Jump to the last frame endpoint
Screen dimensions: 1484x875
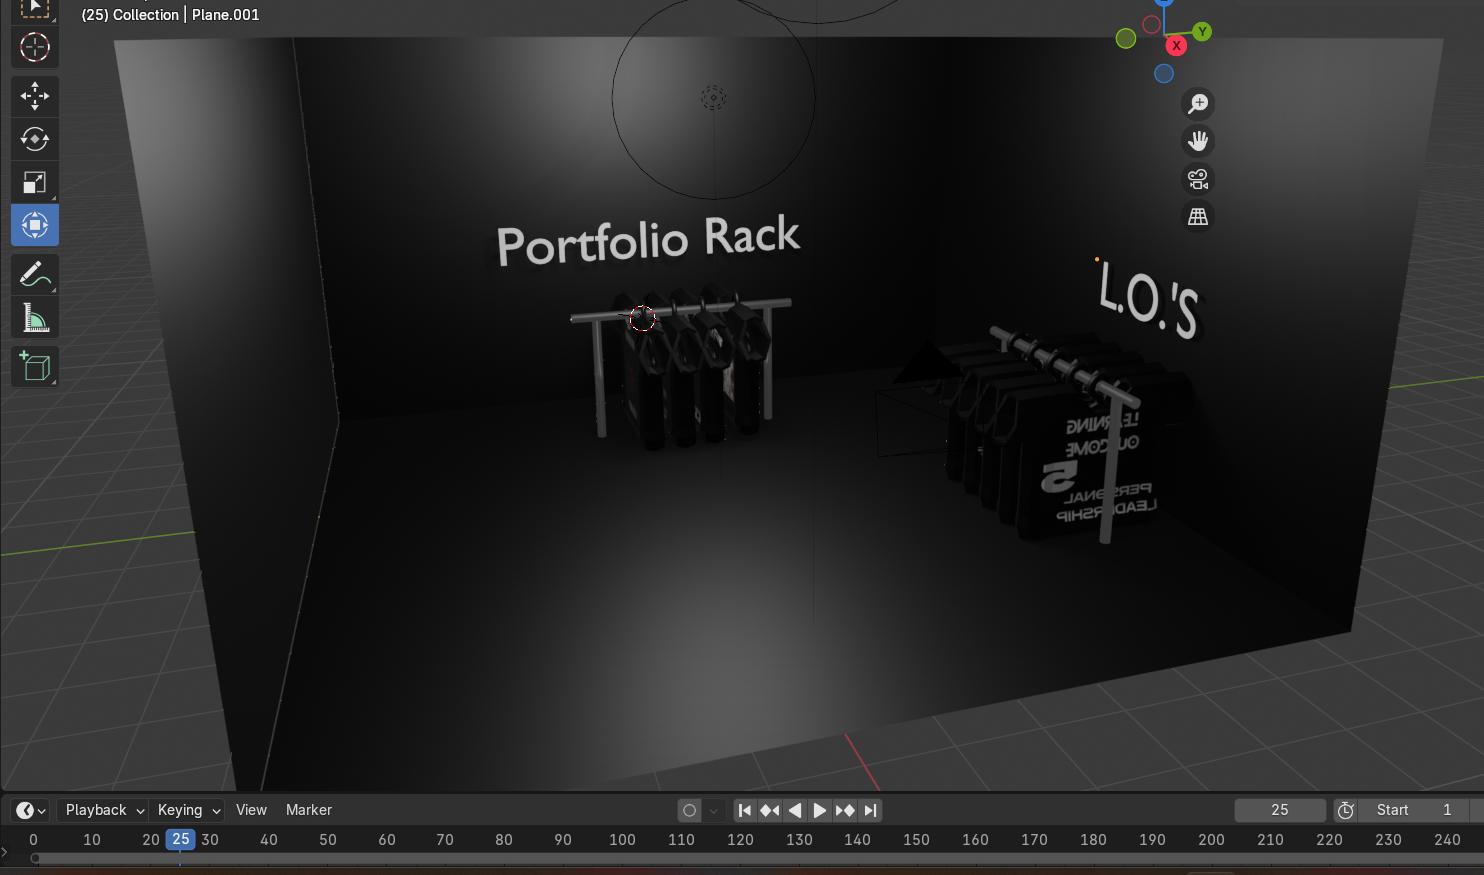point(870,810)
